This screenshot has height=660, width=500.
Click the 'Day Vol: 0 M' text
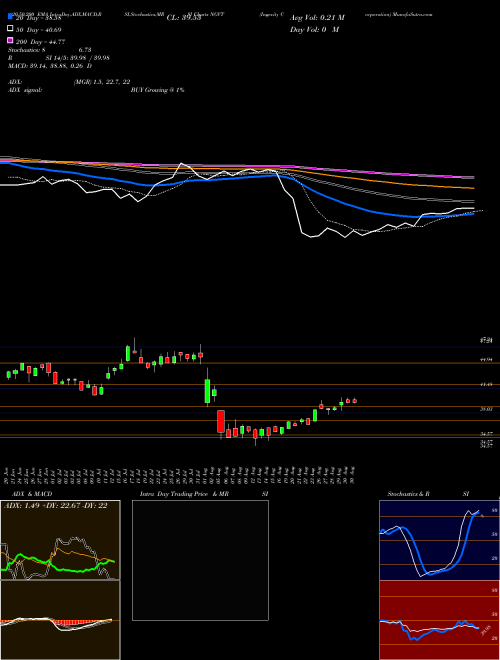314,29
